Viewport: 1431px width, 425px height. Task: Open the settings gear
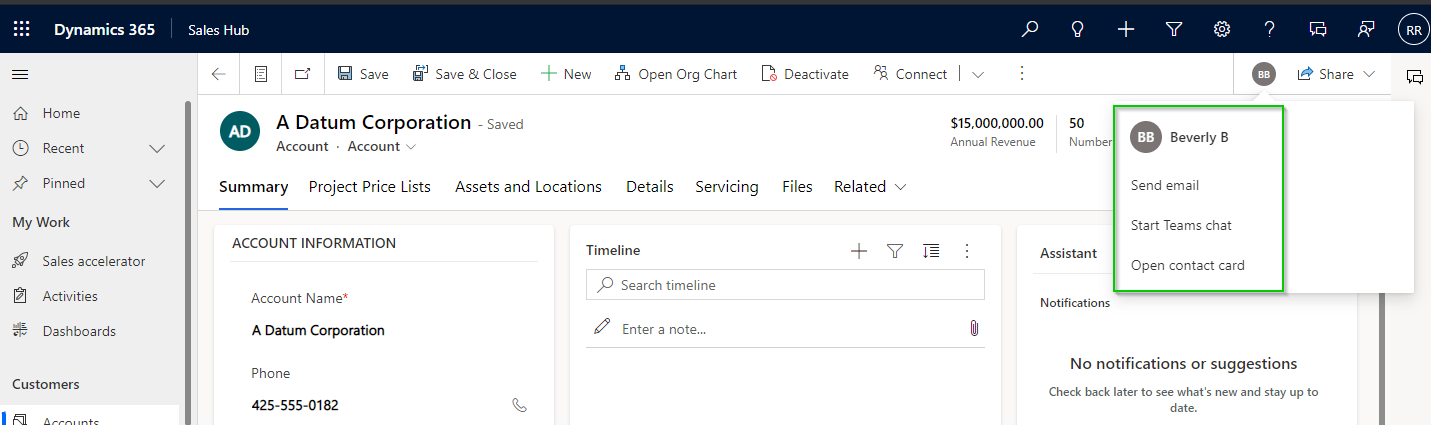click(x=1222, y=29)
